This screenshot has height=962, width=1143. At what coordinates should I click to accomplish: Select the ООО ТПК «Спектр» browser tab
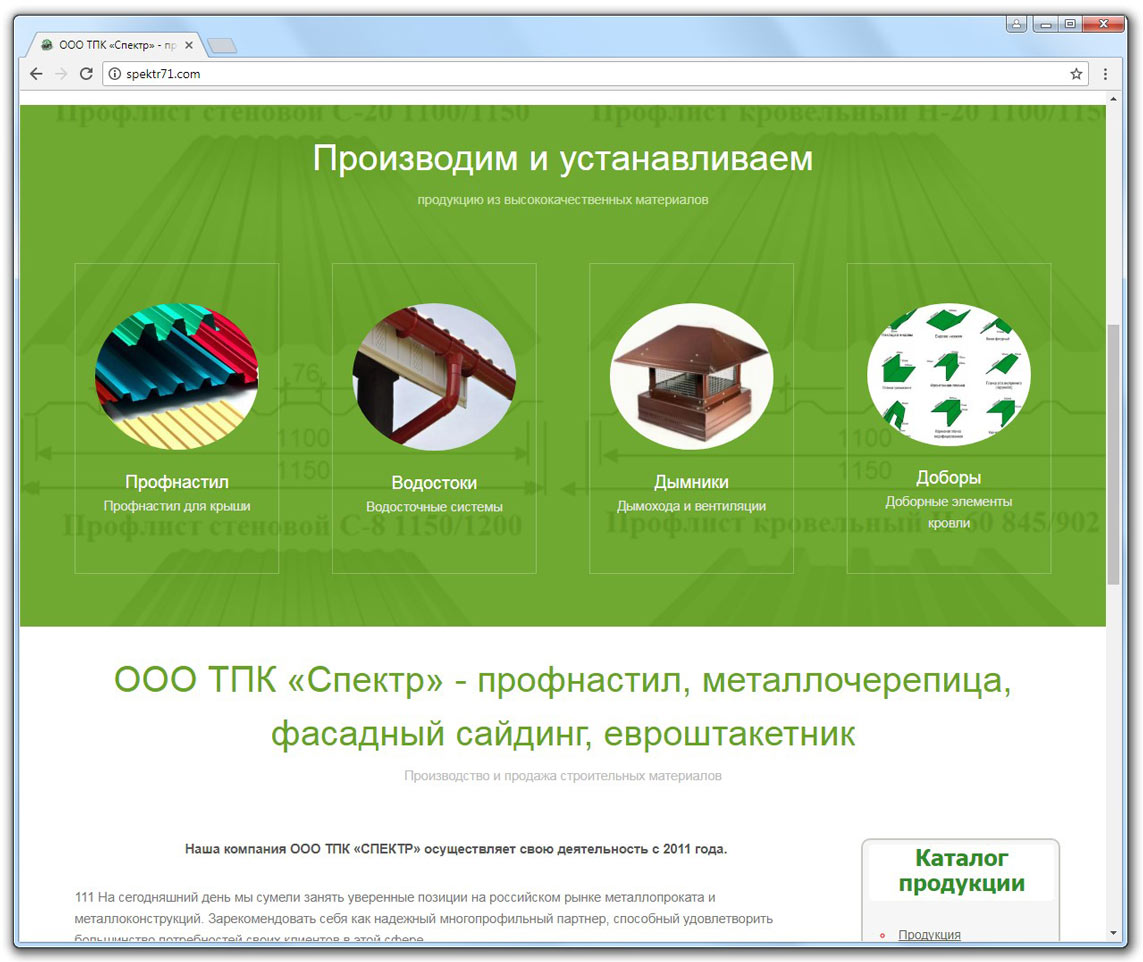tap(115, 45)
